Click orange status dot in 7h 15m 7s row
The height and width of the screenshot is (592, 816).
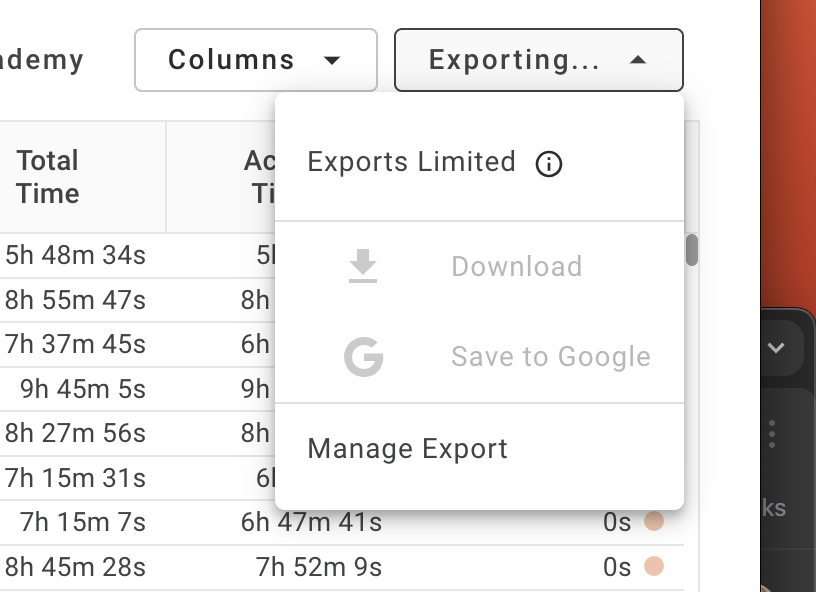(654, 521)
